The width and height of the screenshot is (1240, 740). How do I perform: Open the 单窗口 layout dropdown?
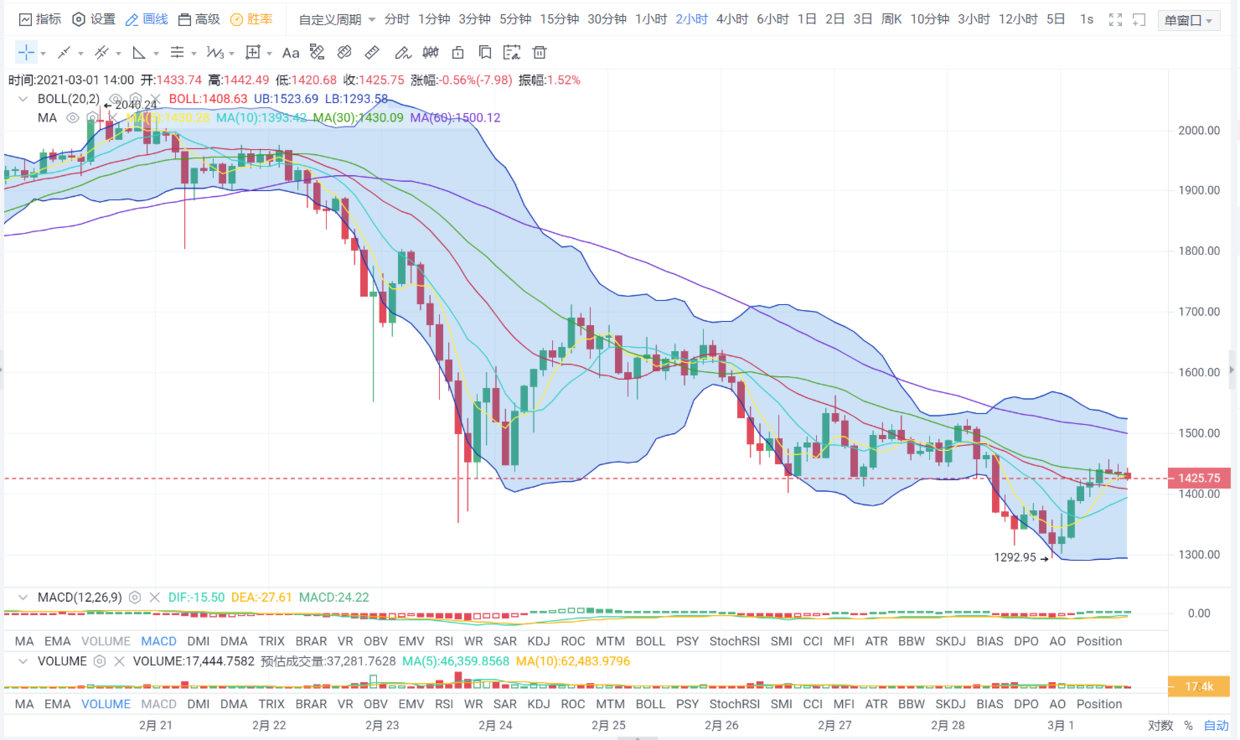click(1189, 21)
